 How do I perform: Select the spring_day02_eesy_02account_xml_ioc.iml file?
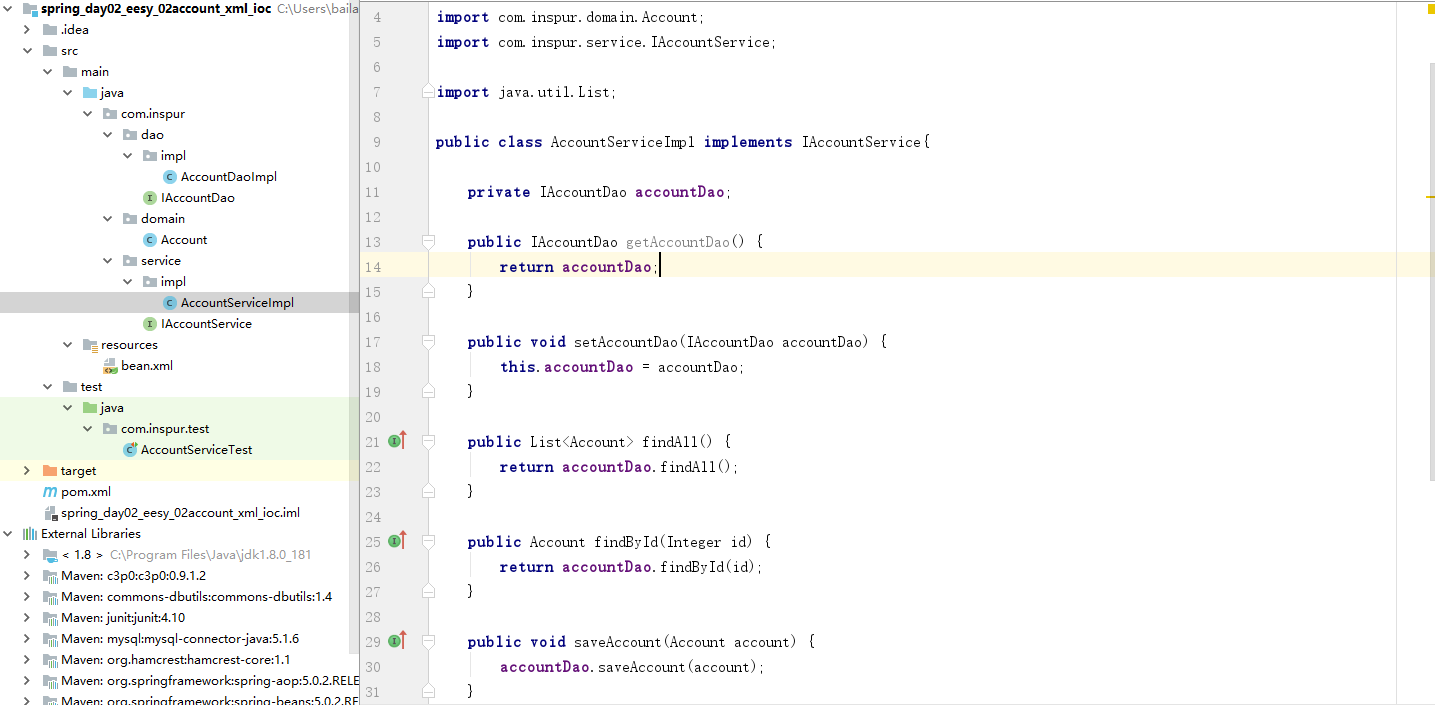[x=180, y=513]
